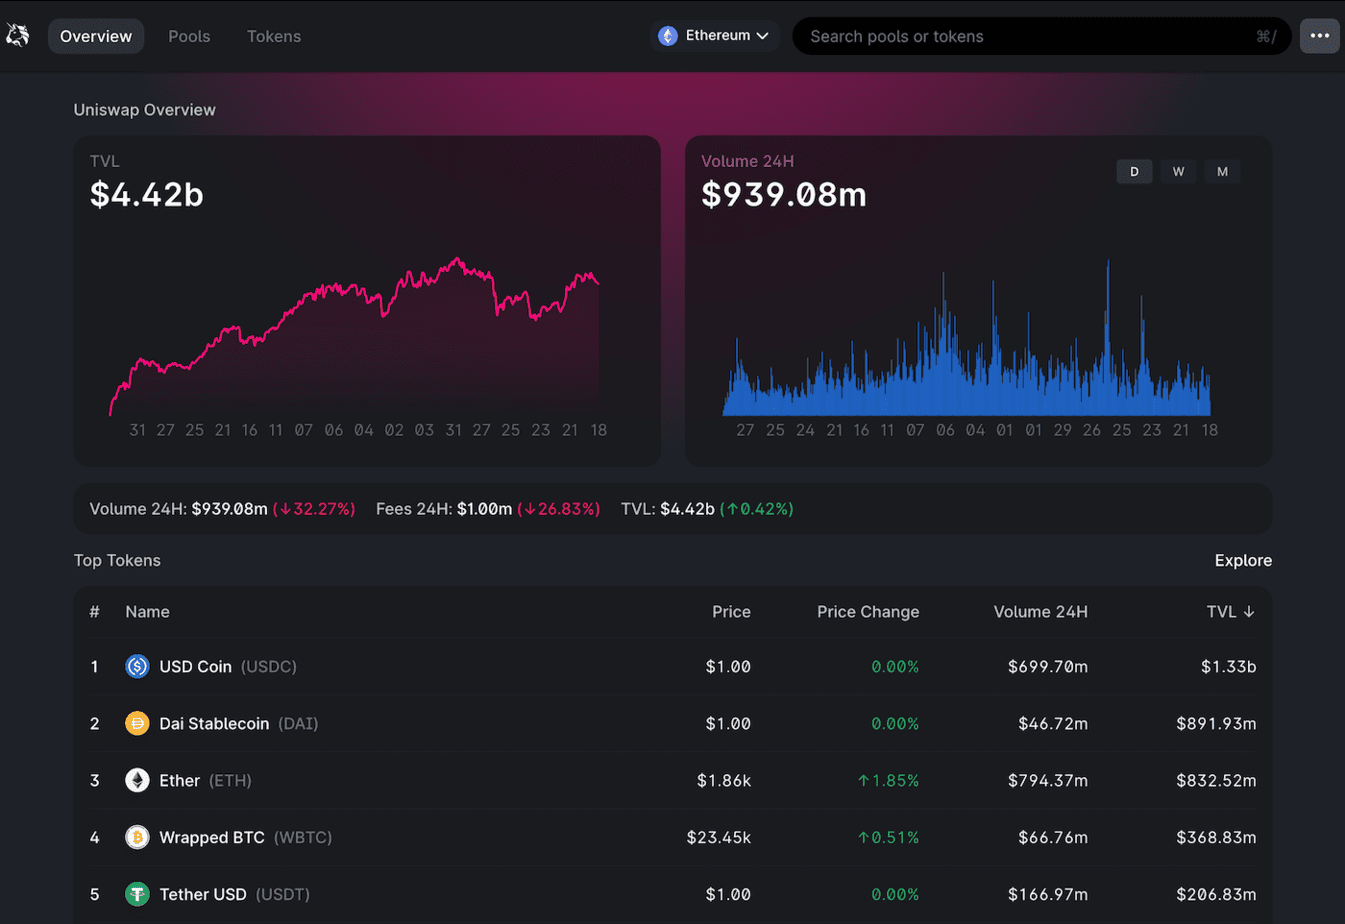1345x924 pixels.
Task: Click the TVL line chart
Action: pyautogui.click(x=355, y=335)
